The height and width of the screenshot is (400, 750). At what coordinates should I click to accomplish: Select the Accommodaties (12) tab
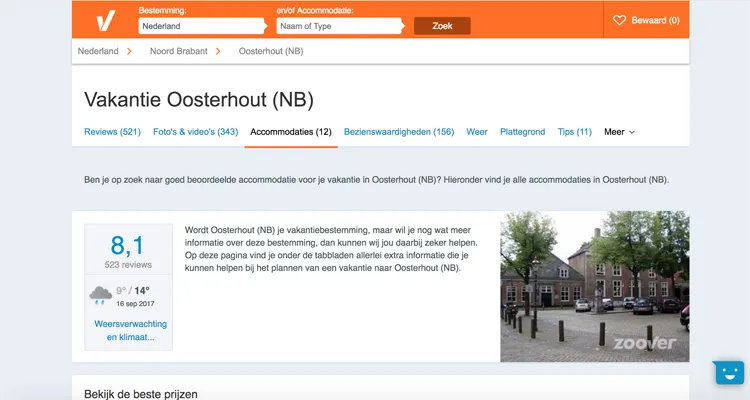291,132
